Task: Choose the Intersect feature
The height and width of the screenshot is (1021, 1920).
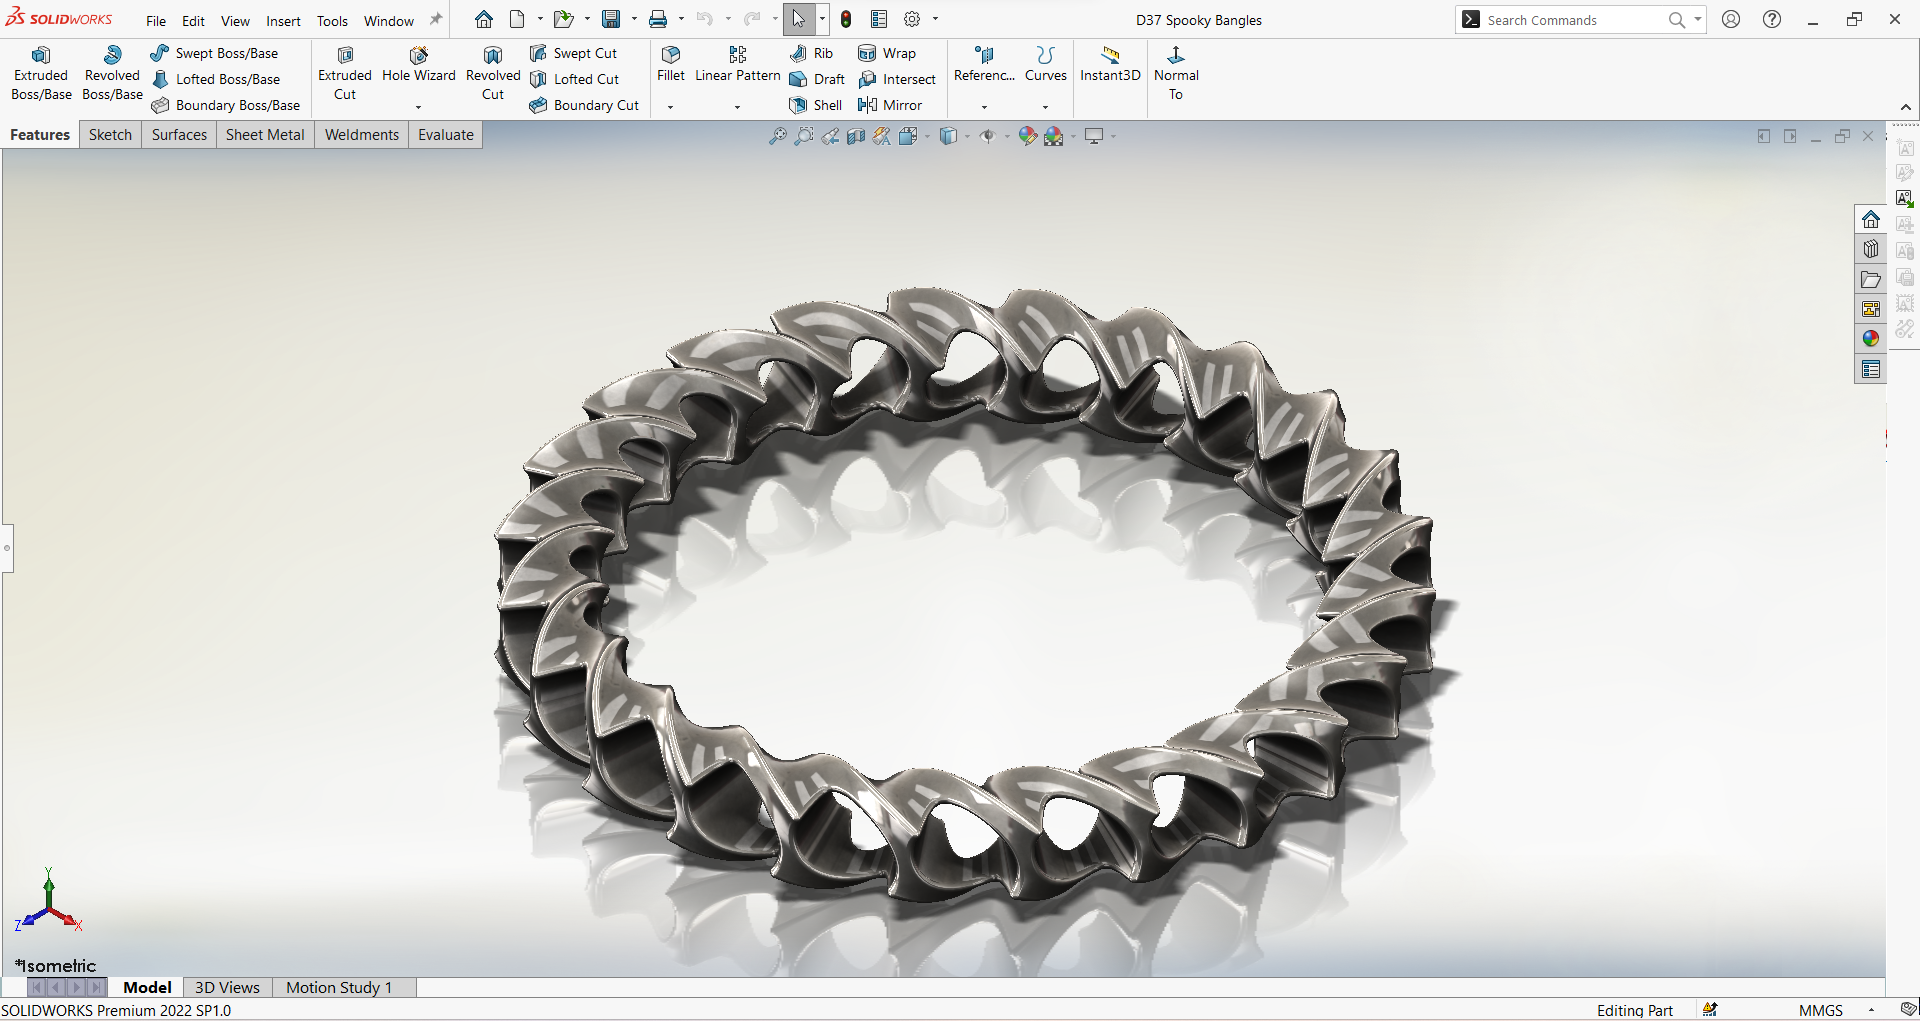Action: 897,79
